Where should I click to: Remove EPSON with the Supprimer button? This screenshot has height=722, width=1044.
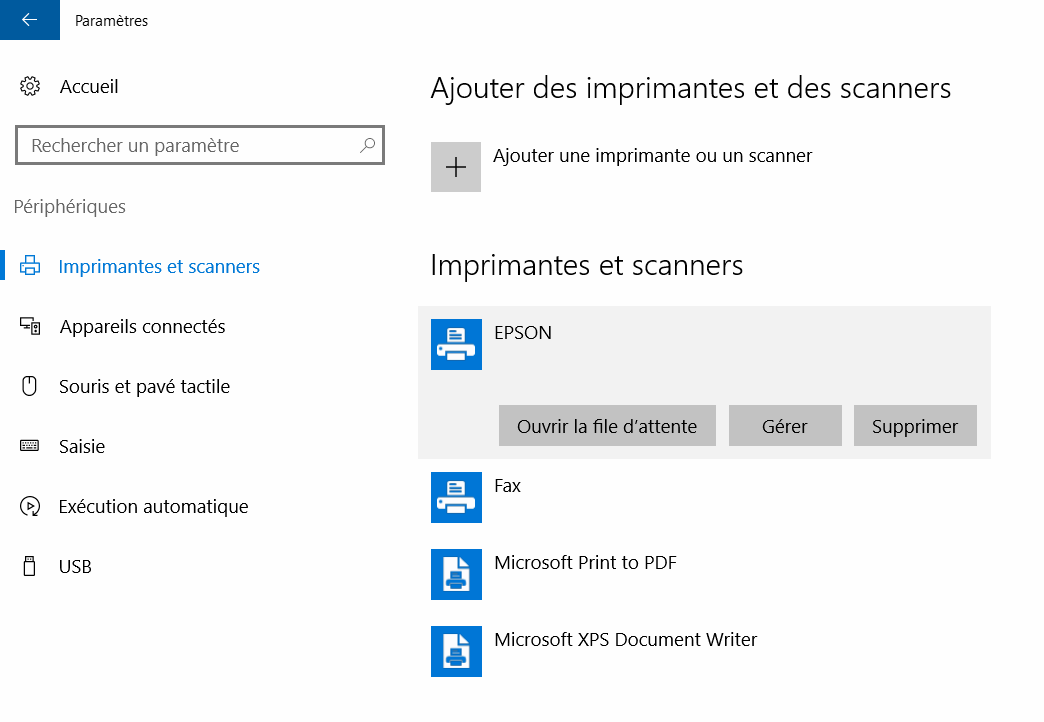(915, 427)
